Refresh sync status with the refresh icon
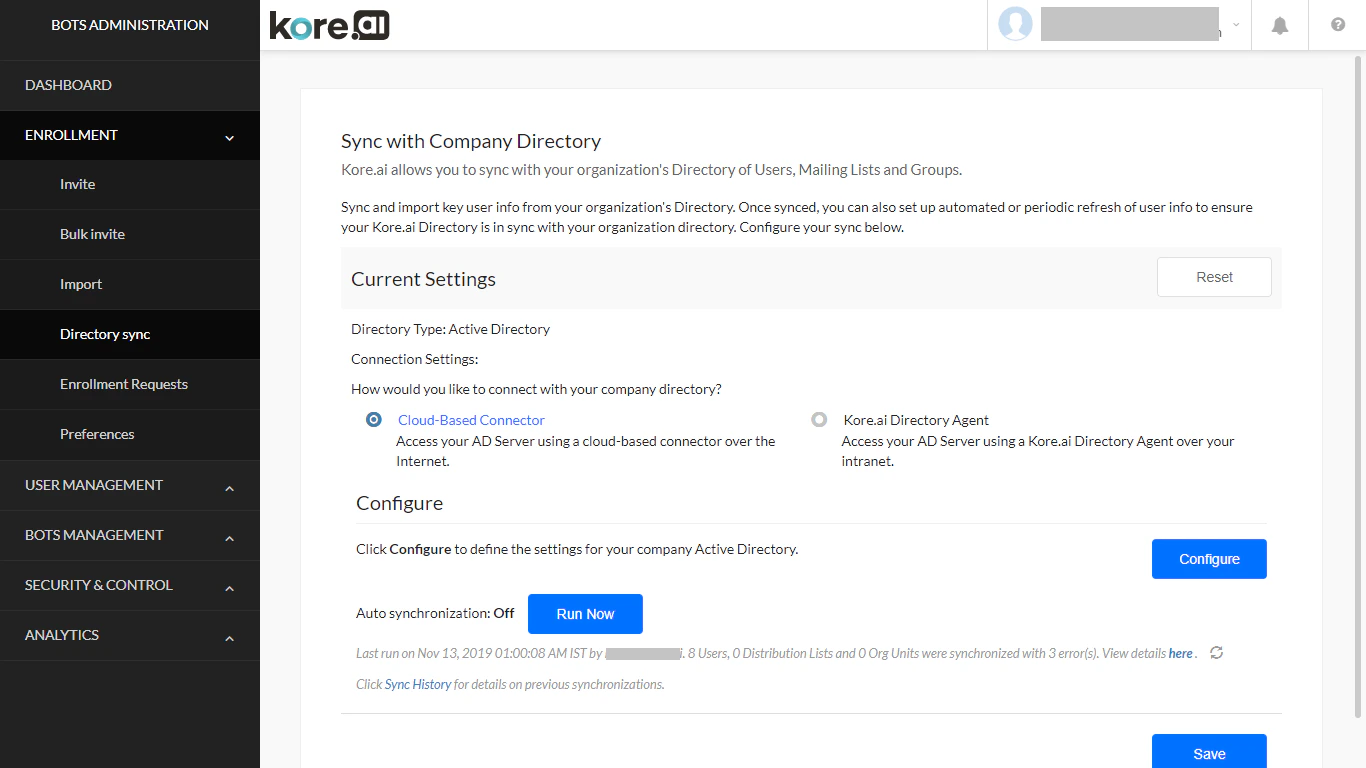The width and height of the screenshot is (1366, 768). pyautogui.click(x=1216, y=652)
